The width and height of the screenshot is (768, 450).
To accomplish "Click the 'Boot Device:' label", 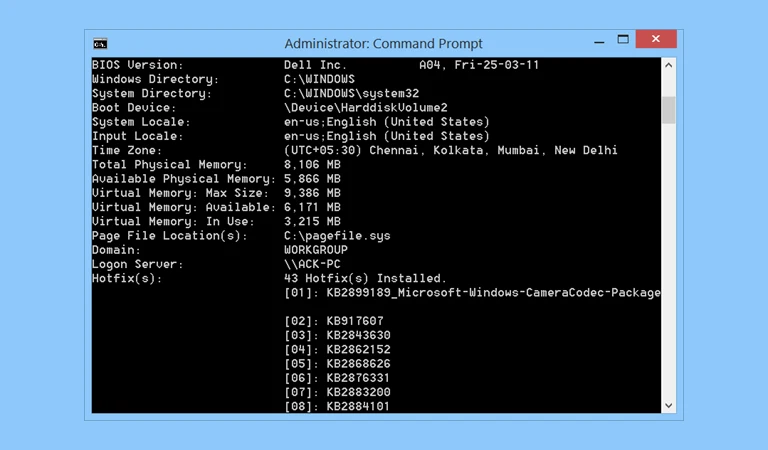I will tap(134, 108).
